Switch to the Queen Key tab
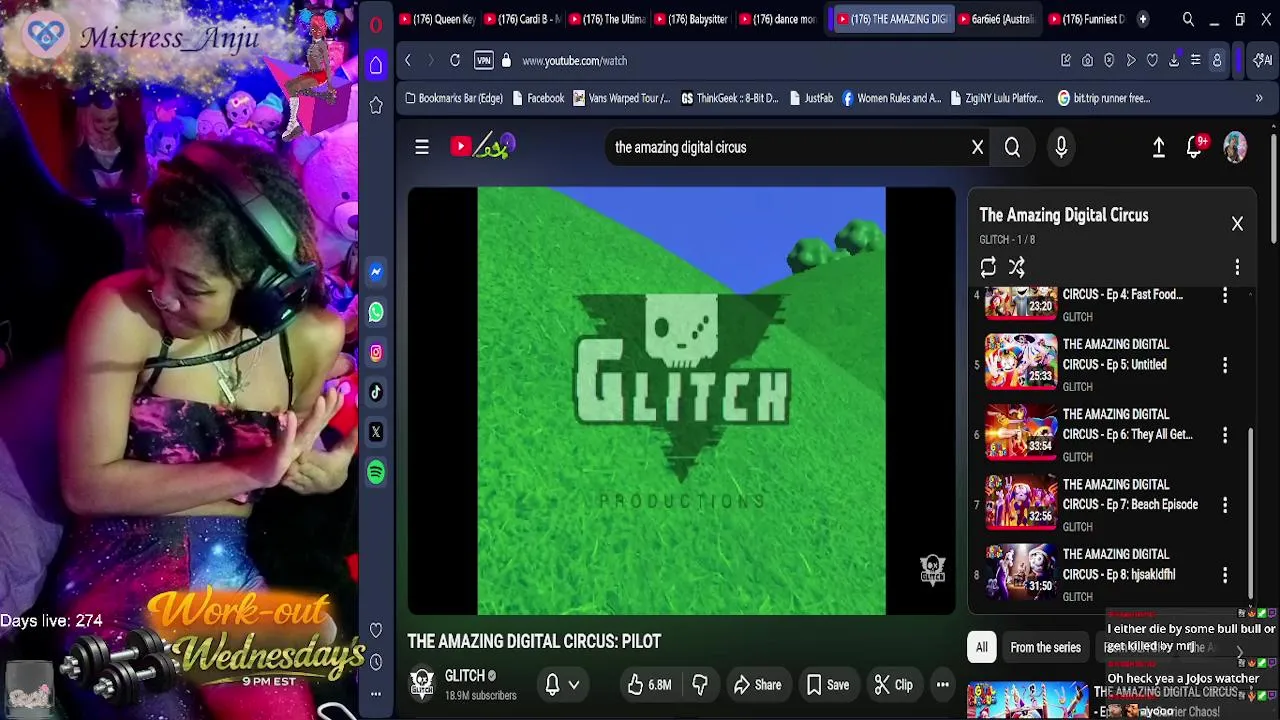 [x=437, y=19]
